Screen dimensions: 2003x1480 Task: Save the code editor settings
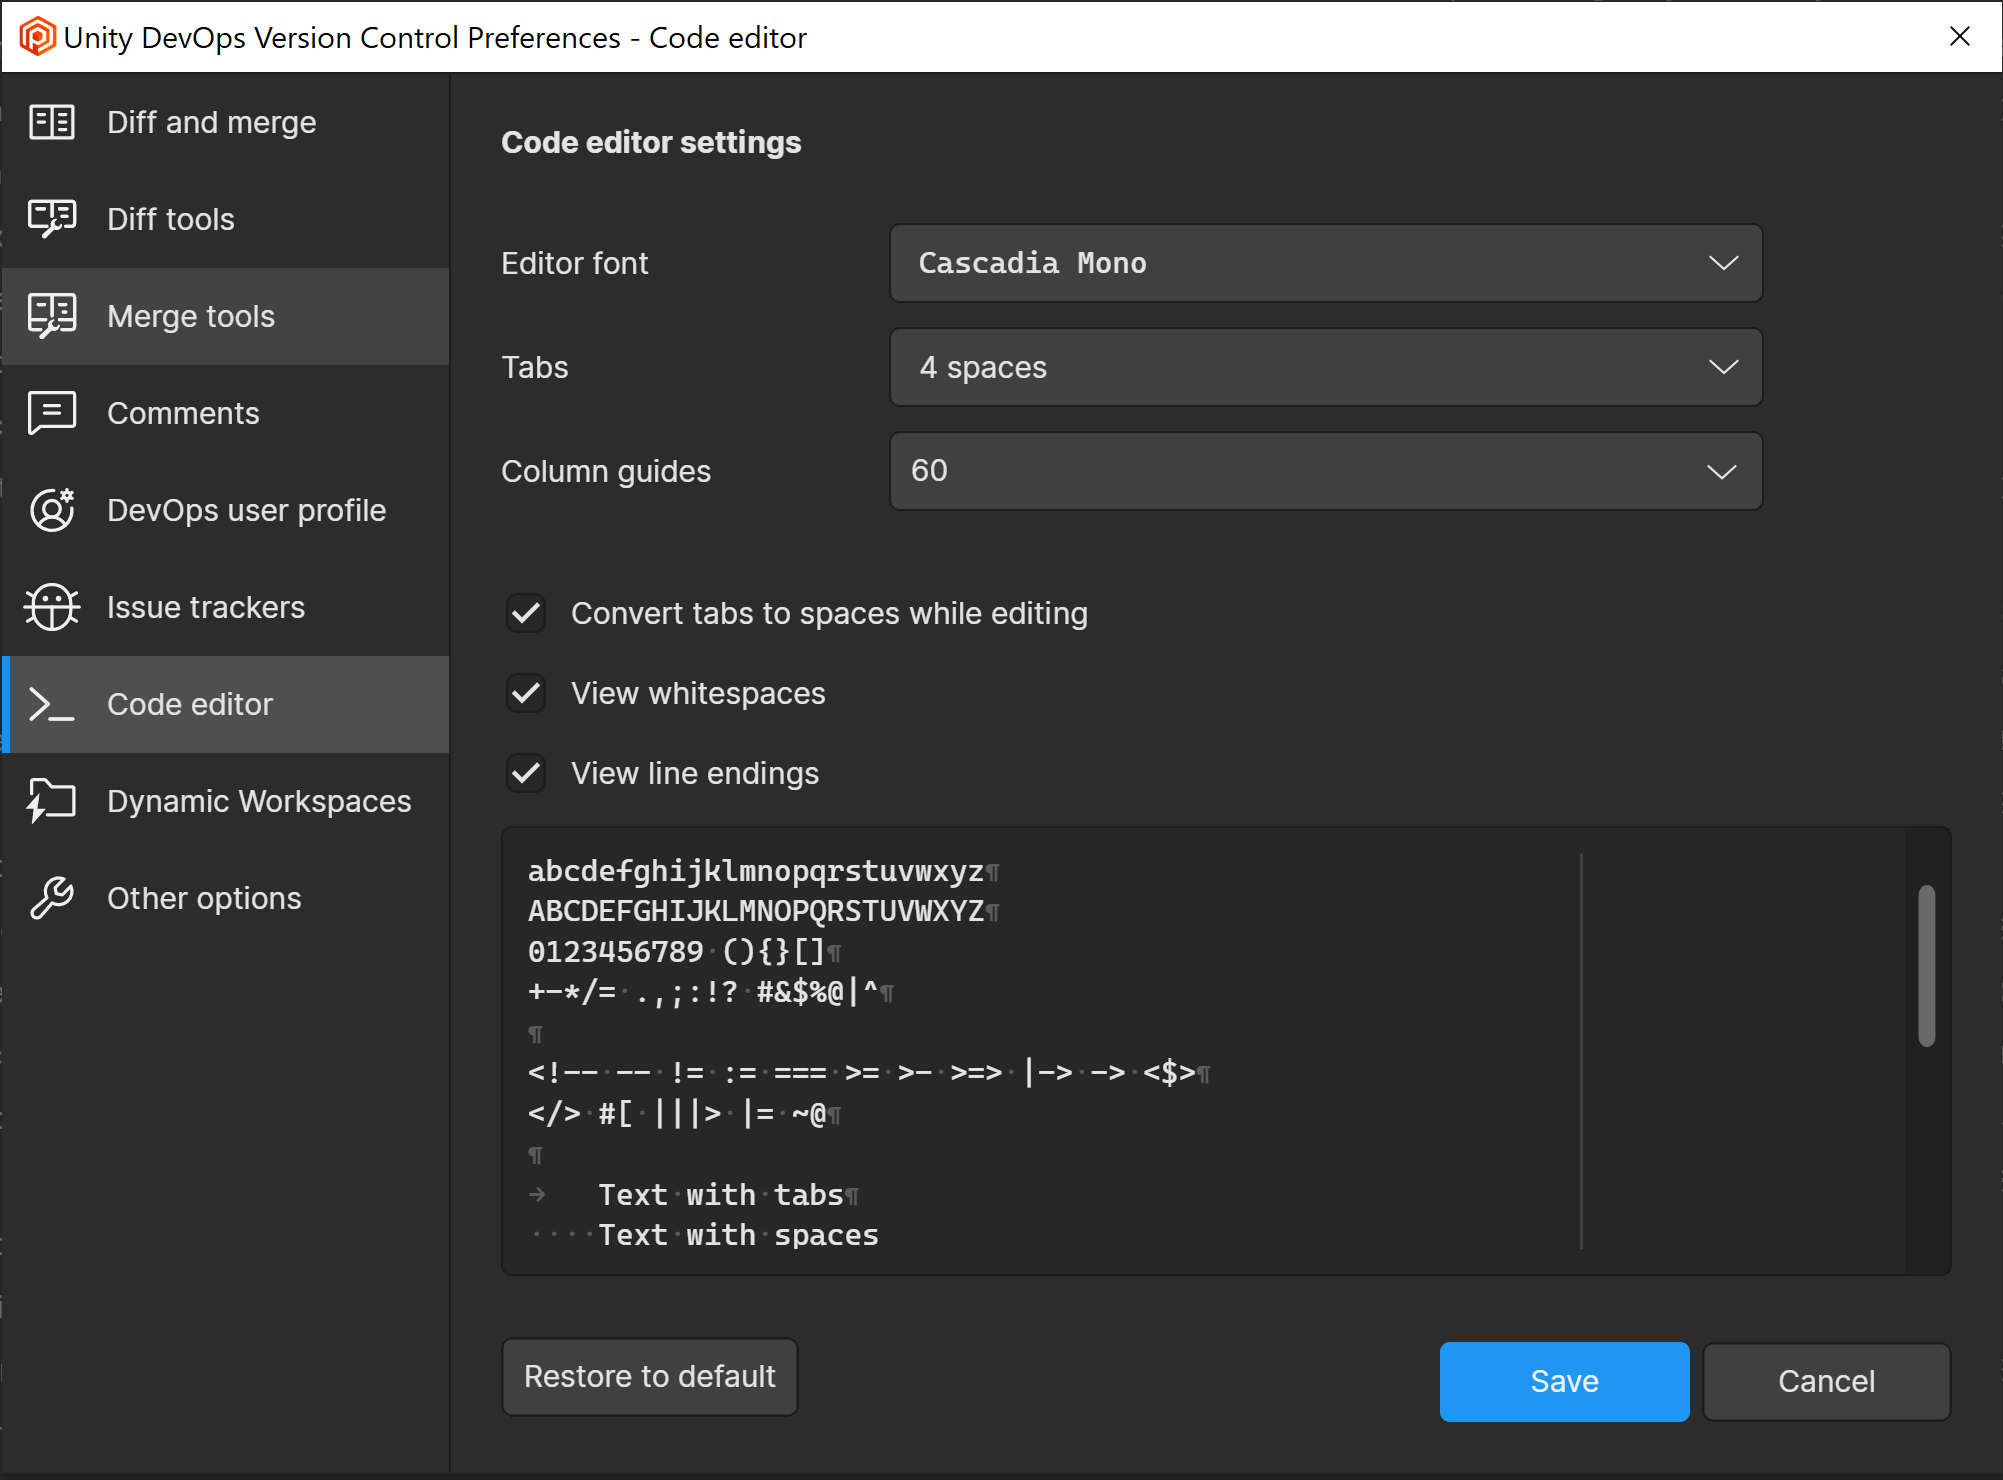1563,1381
